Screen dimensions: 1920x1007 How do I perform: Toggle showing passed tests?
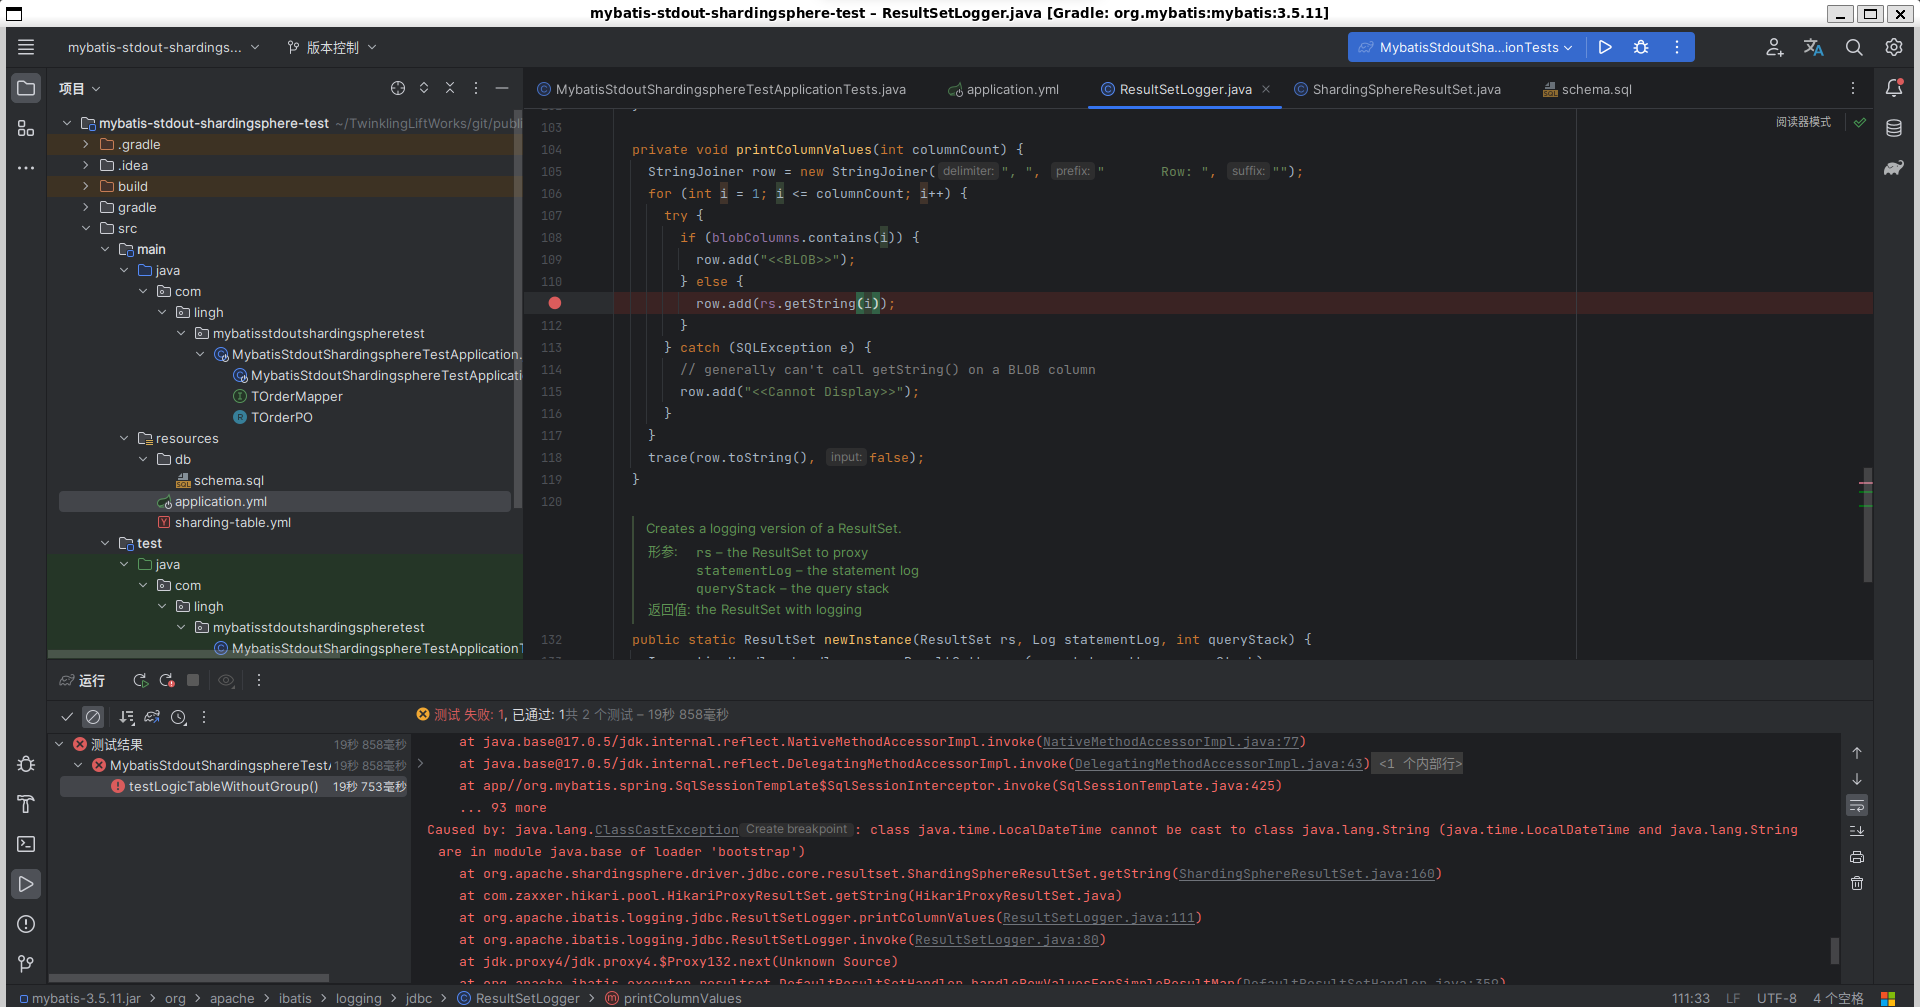pyautogui.click(x=67, y=717)
